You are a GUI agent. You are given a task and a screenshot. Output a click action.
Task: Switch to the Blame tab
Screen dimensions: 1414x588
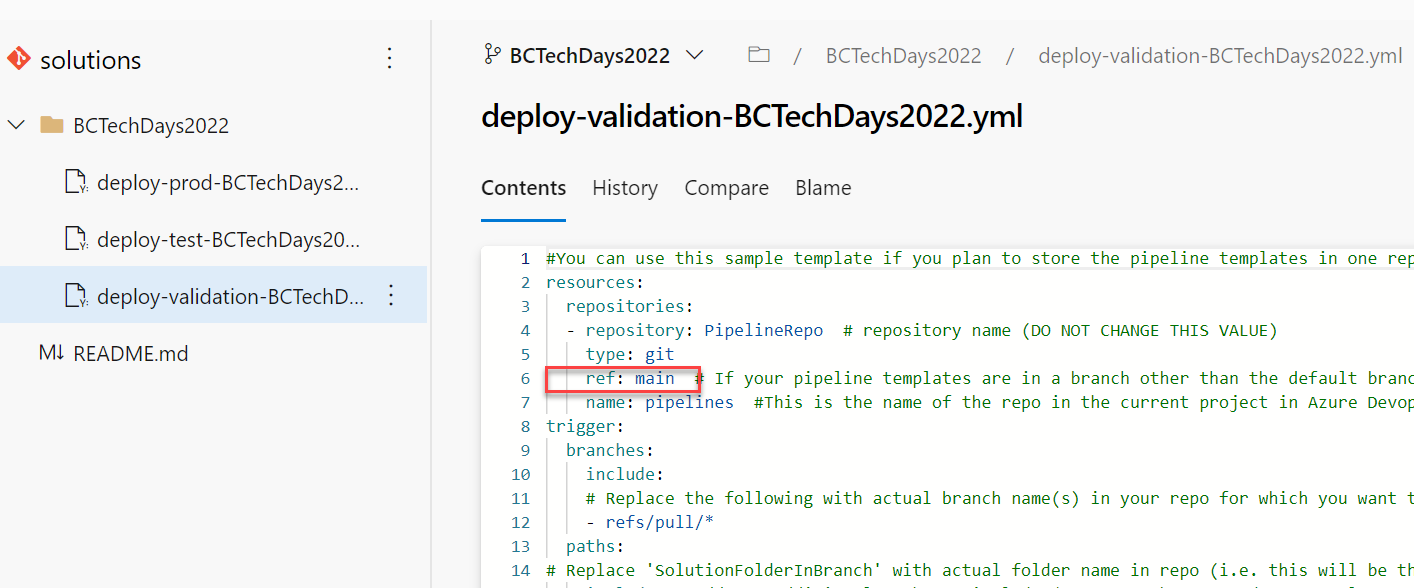822,188
